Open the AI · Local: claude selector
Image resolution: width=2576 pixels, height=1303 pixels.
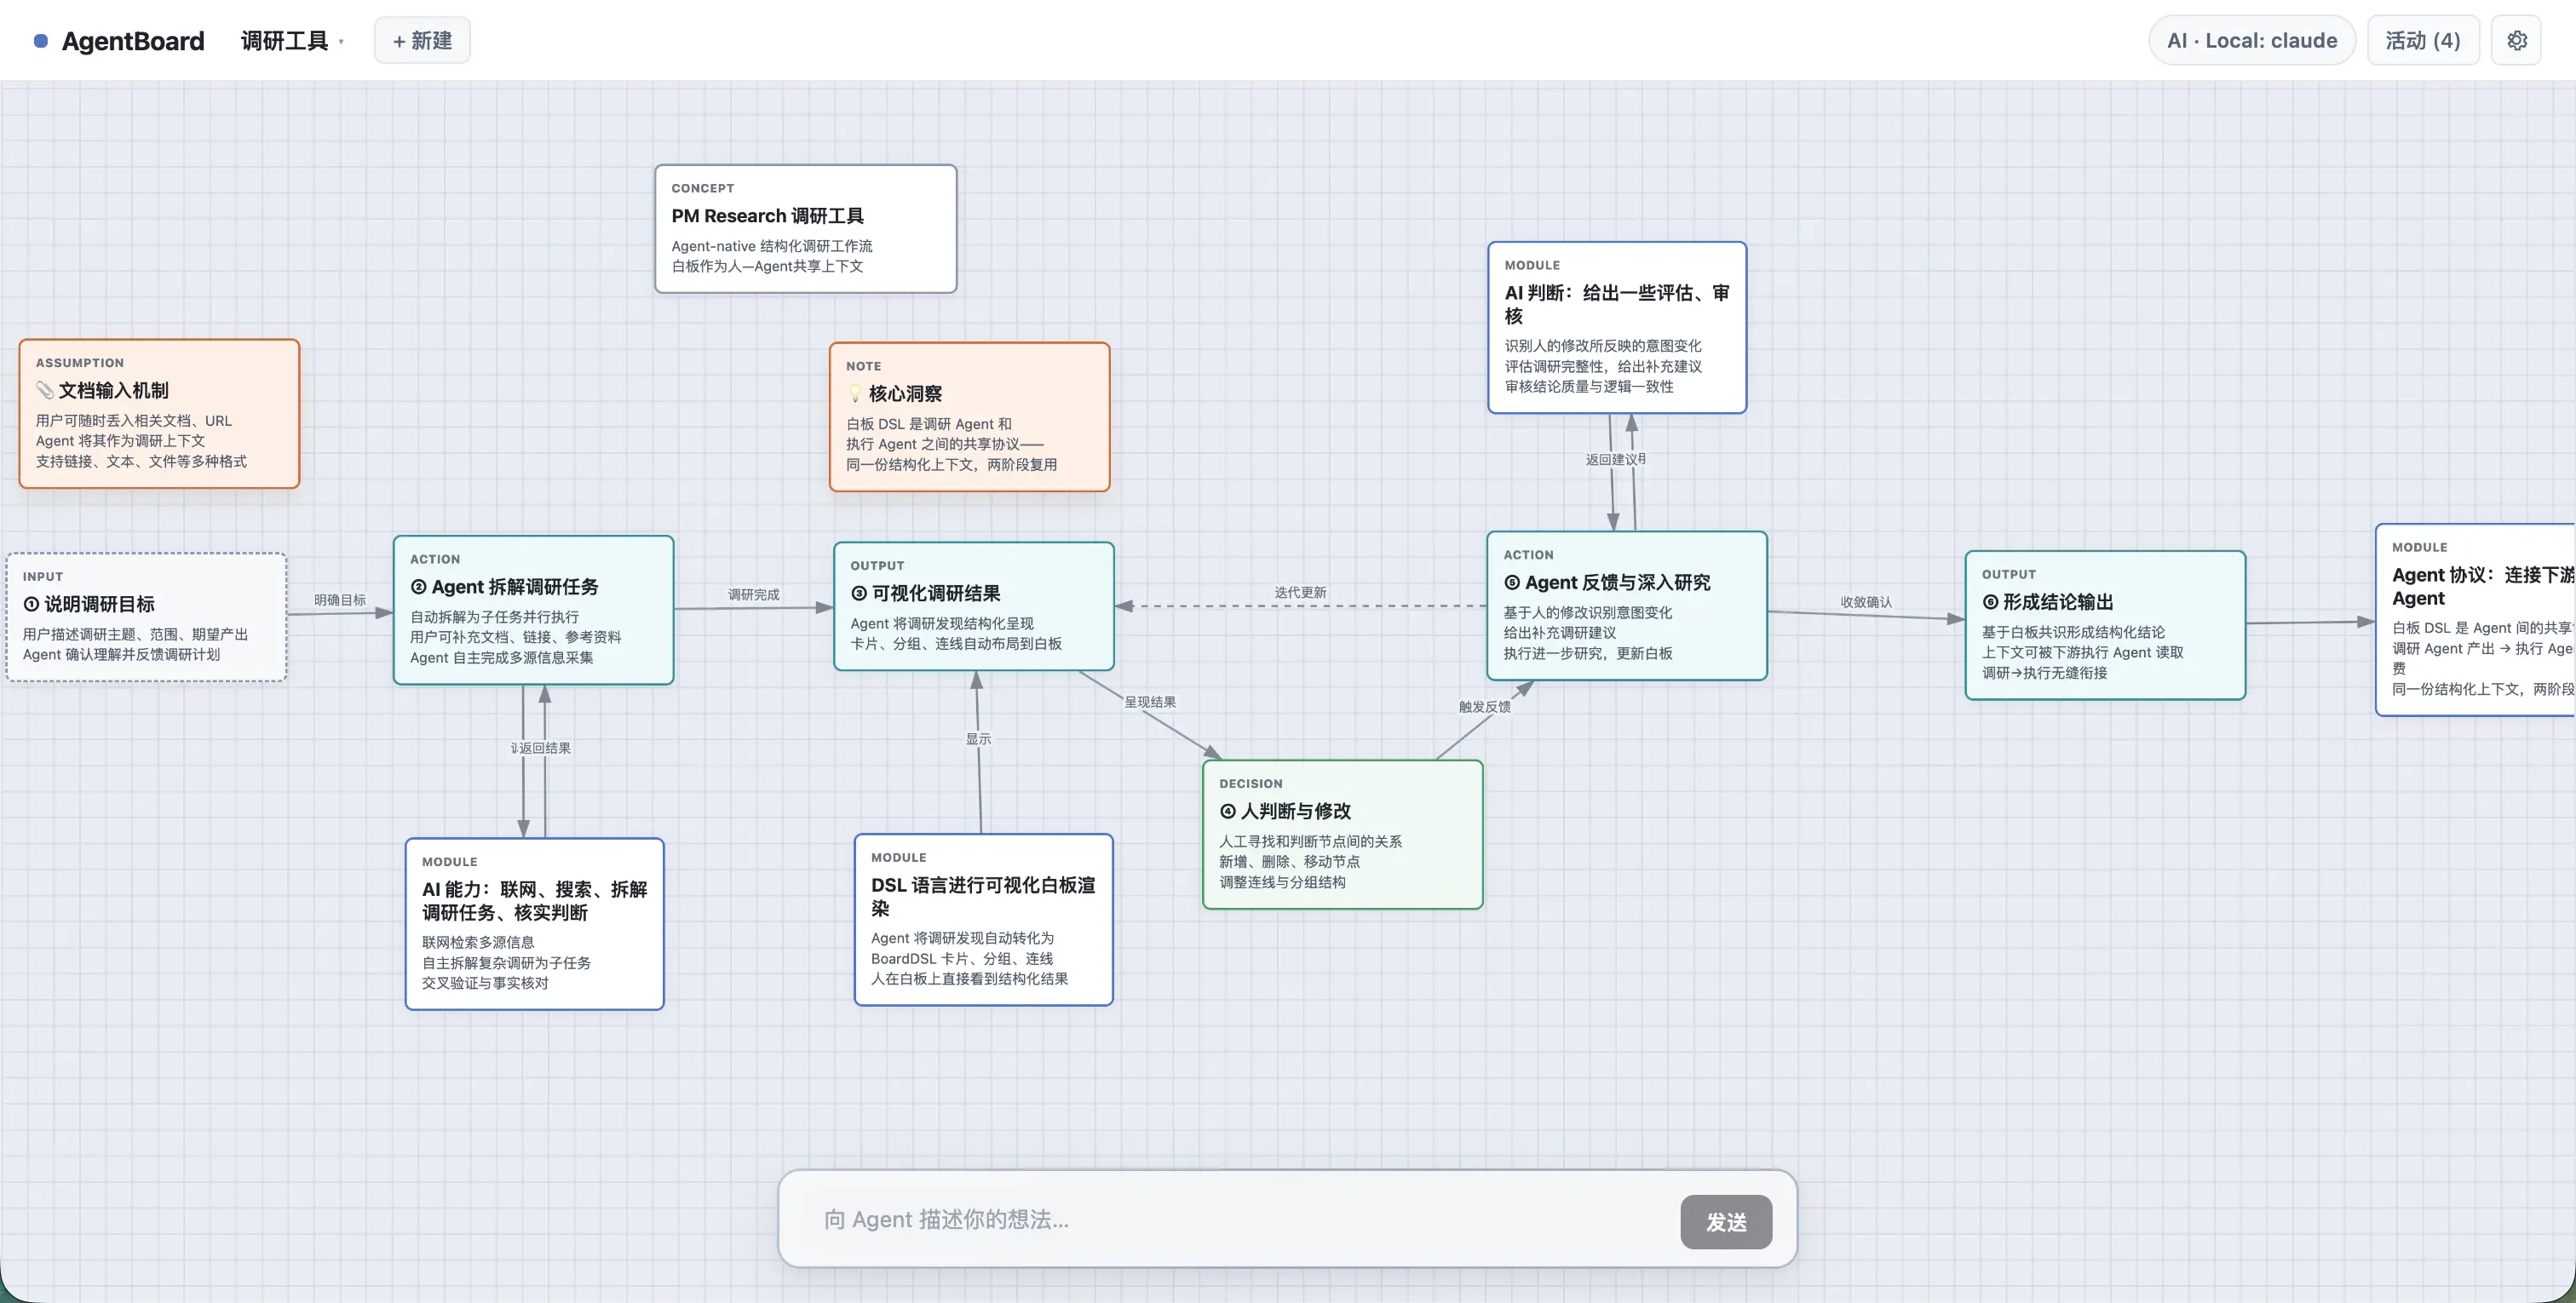pyautogui.click(x=2252, y=40)
